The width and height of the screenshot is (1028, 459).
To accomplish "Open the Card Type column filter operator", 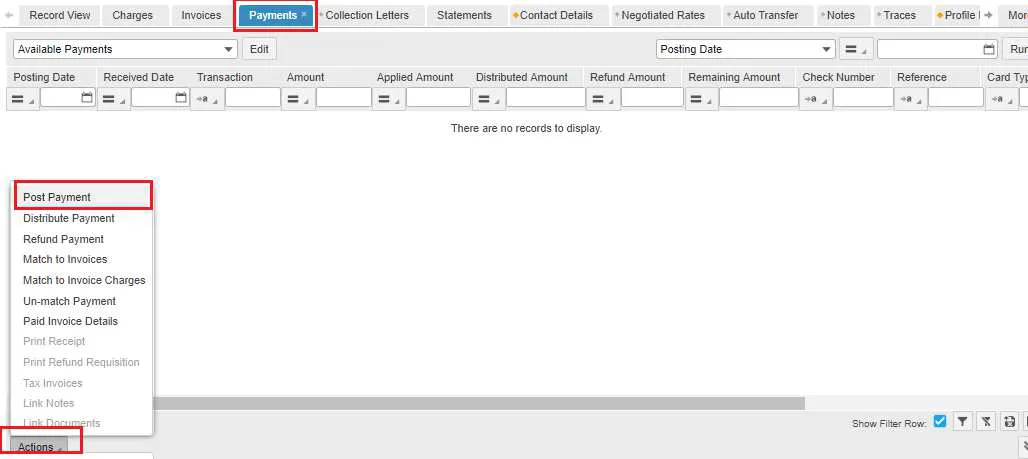I will pos(1001,98).
